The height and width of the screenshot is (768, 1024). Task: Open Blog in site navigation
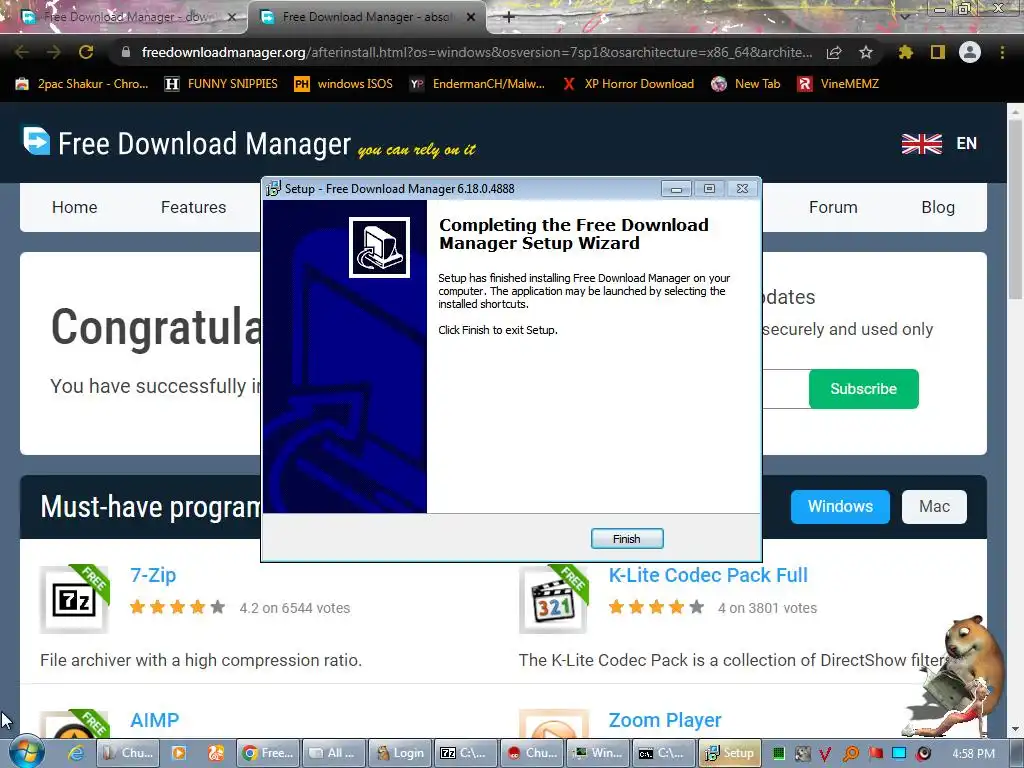pyautogui.click(x=938, y=207)
